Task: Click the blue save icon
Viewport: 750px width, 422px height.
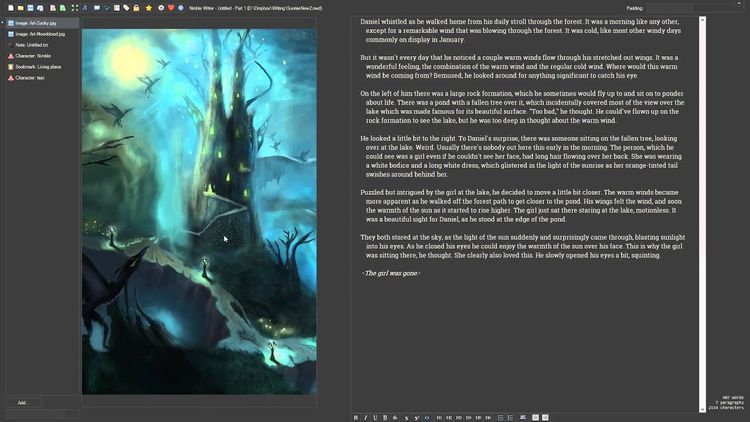Action: pyautogui.click(x=30, y=8)
